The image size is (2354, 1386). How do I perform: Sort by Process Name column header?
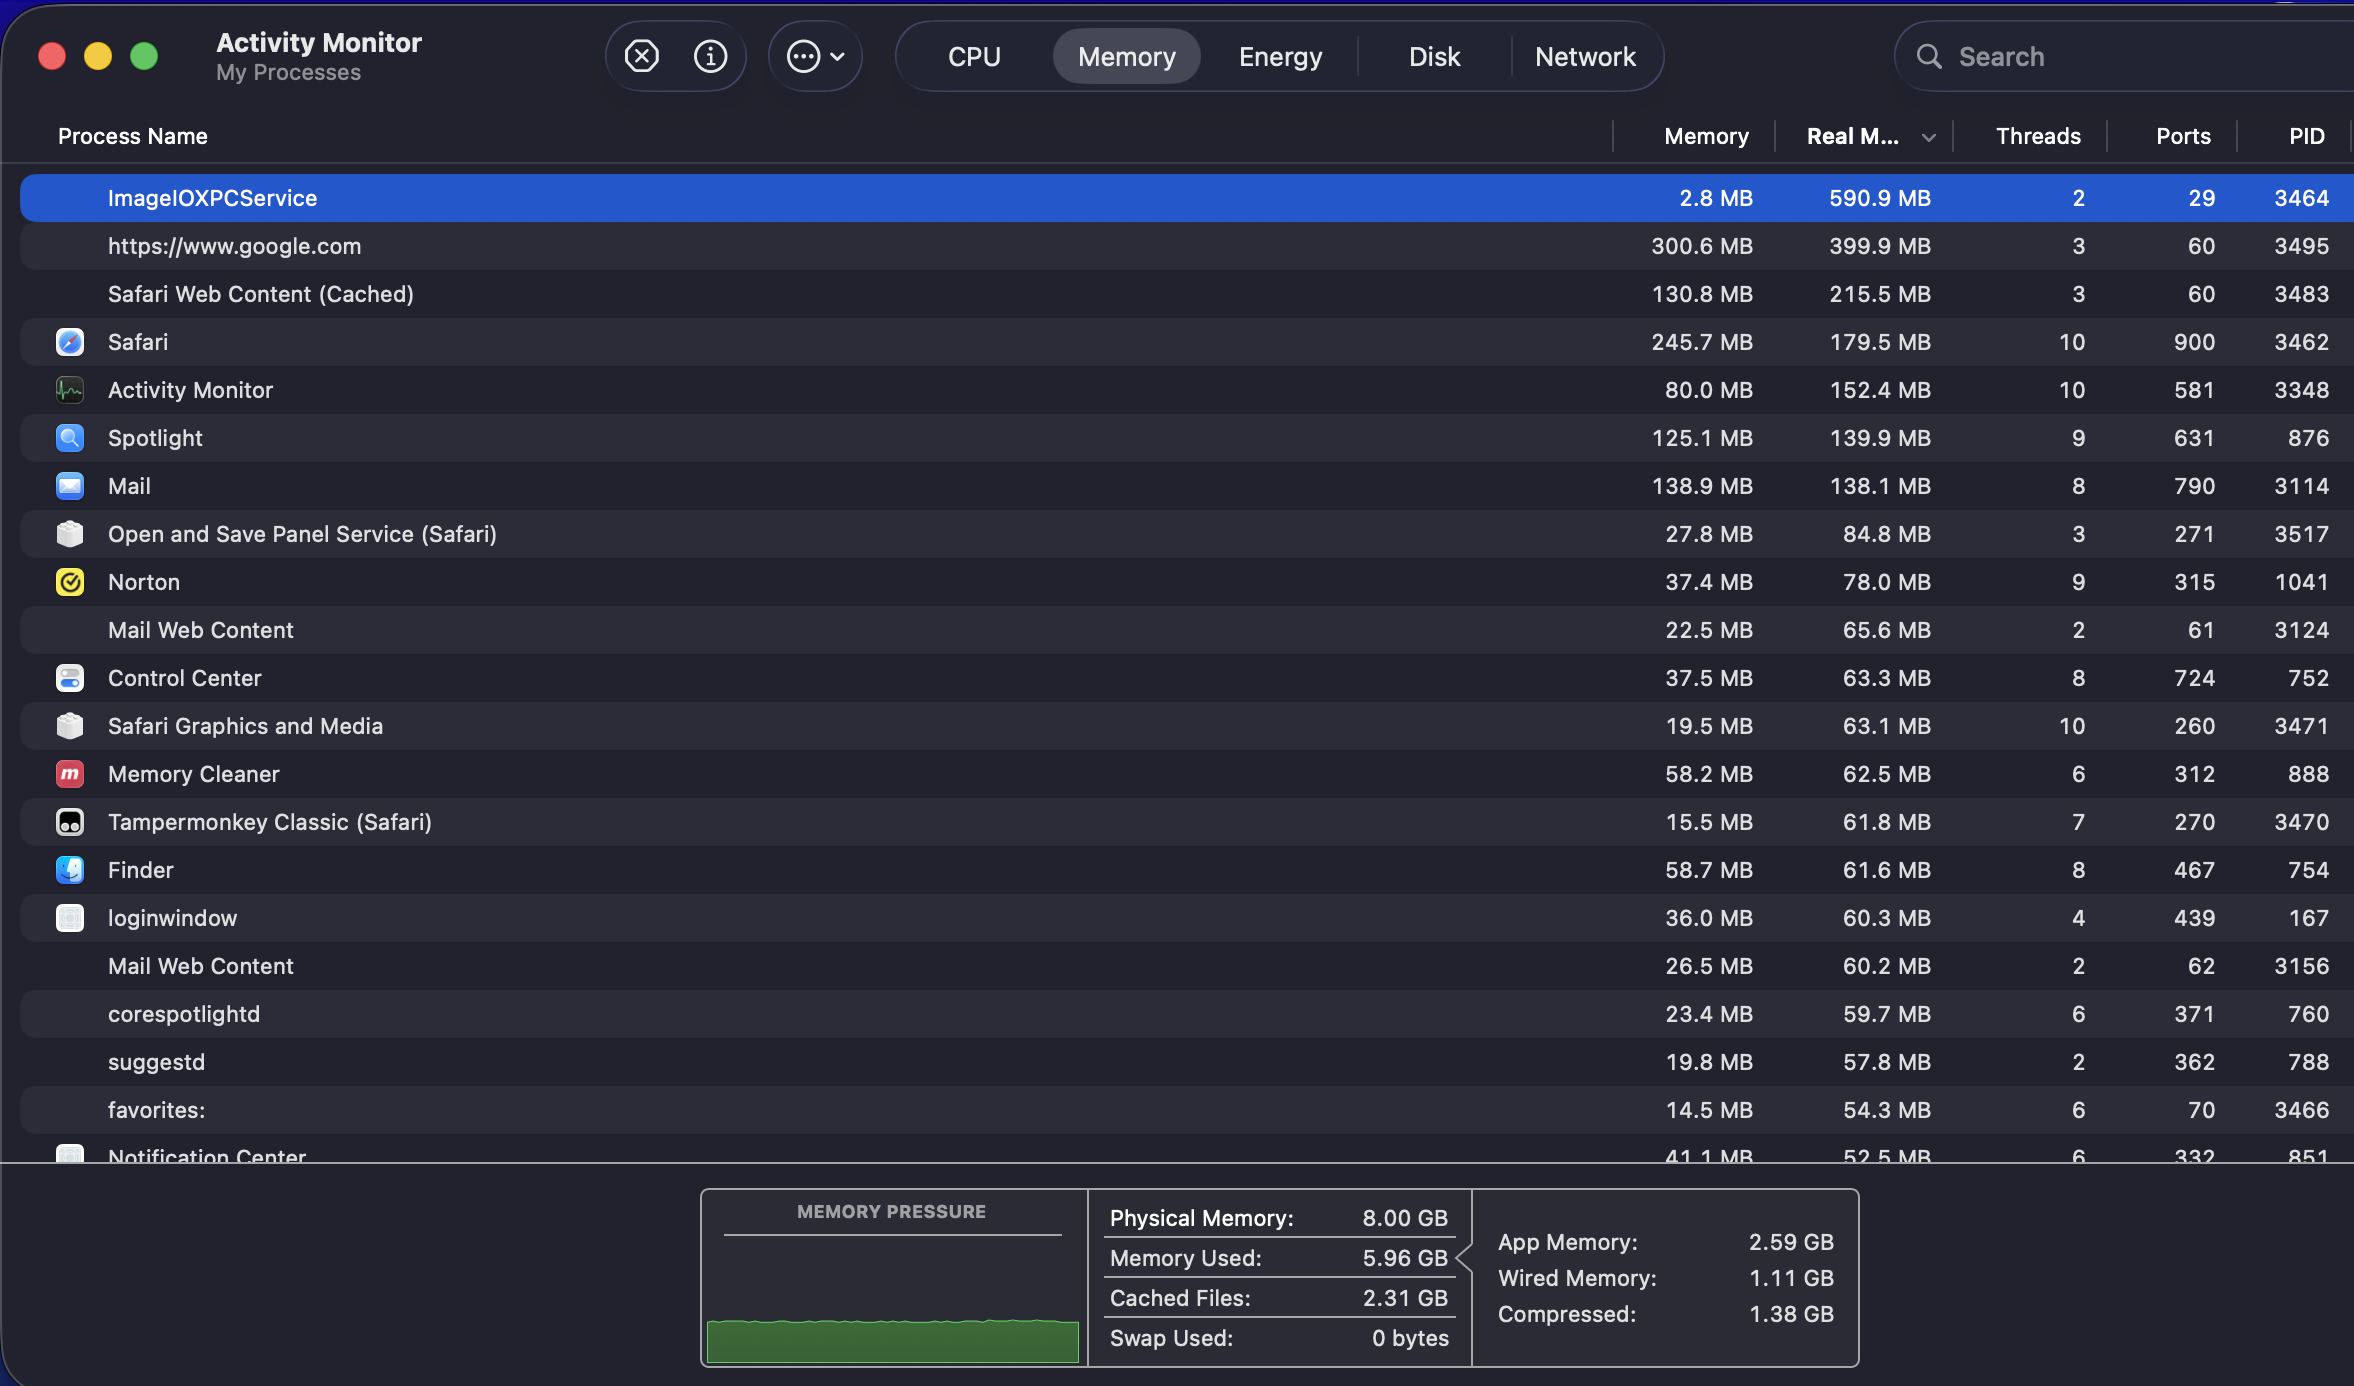(x=133, y=136)
